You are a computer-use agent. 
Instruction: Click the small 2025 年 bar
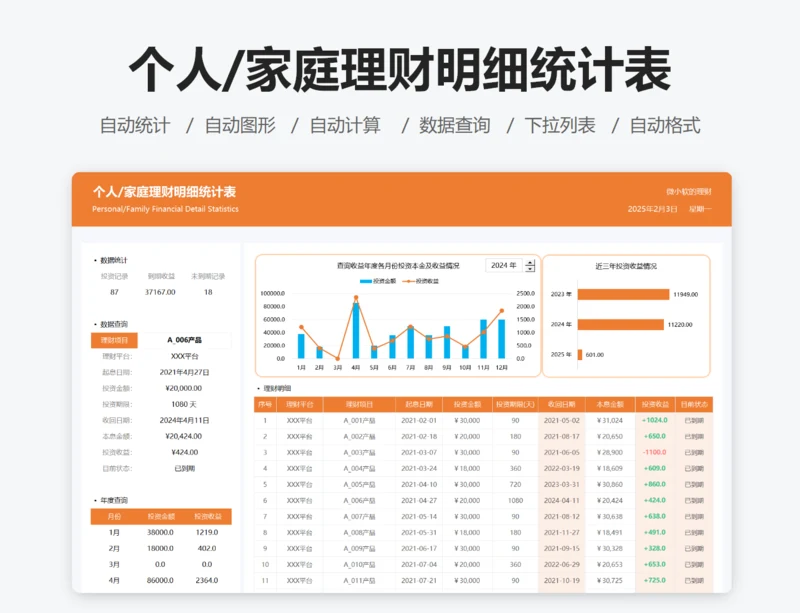(580, 354)
